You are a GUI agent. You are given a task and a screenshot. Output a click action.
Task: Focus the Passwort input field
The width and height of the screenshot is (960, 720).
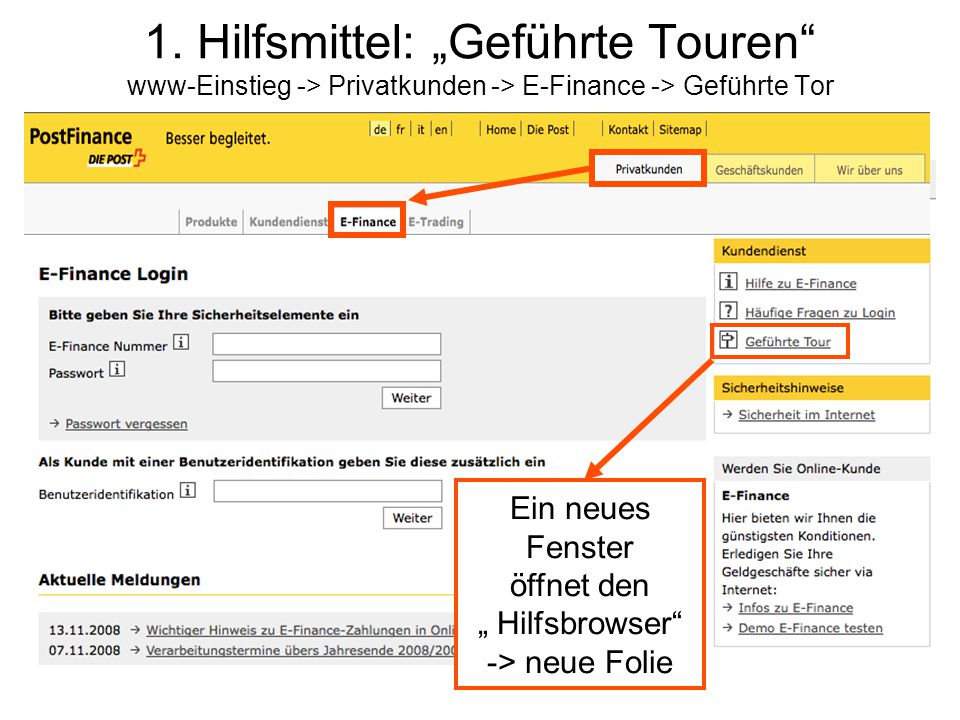(x=326, y=371)
